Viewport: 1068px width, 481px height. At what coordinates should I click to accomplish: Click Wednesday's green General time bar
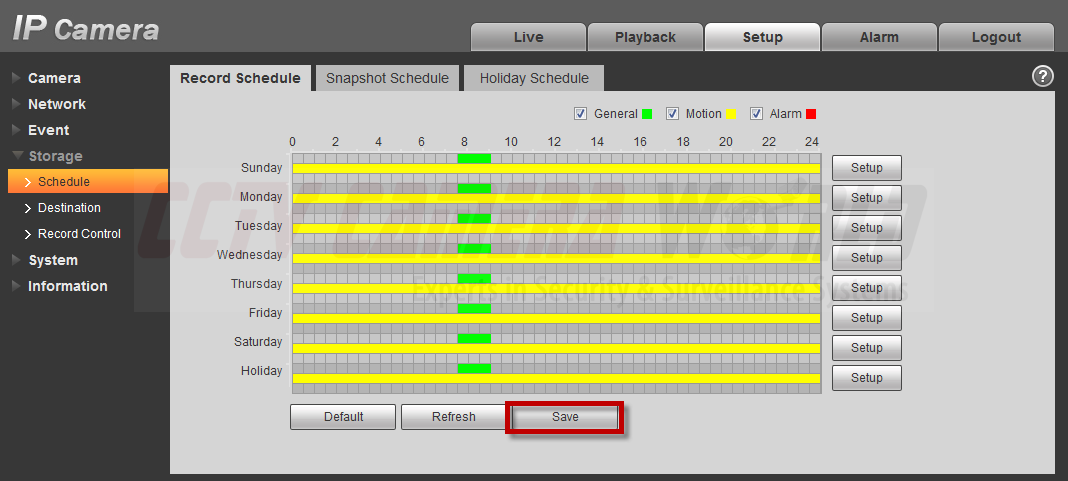tap(474, 248)
